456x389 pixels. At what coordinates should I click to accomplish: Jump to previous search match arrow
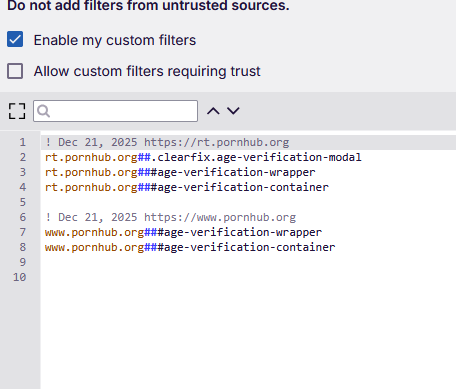coord(213,111)
